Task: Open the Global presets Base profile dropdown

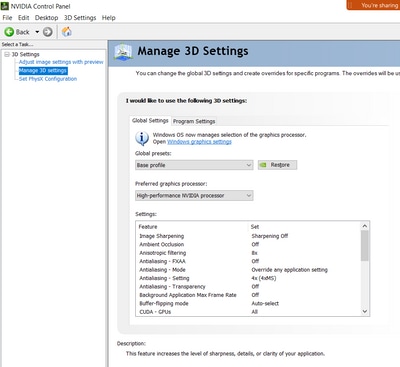Action: point(194,165)
